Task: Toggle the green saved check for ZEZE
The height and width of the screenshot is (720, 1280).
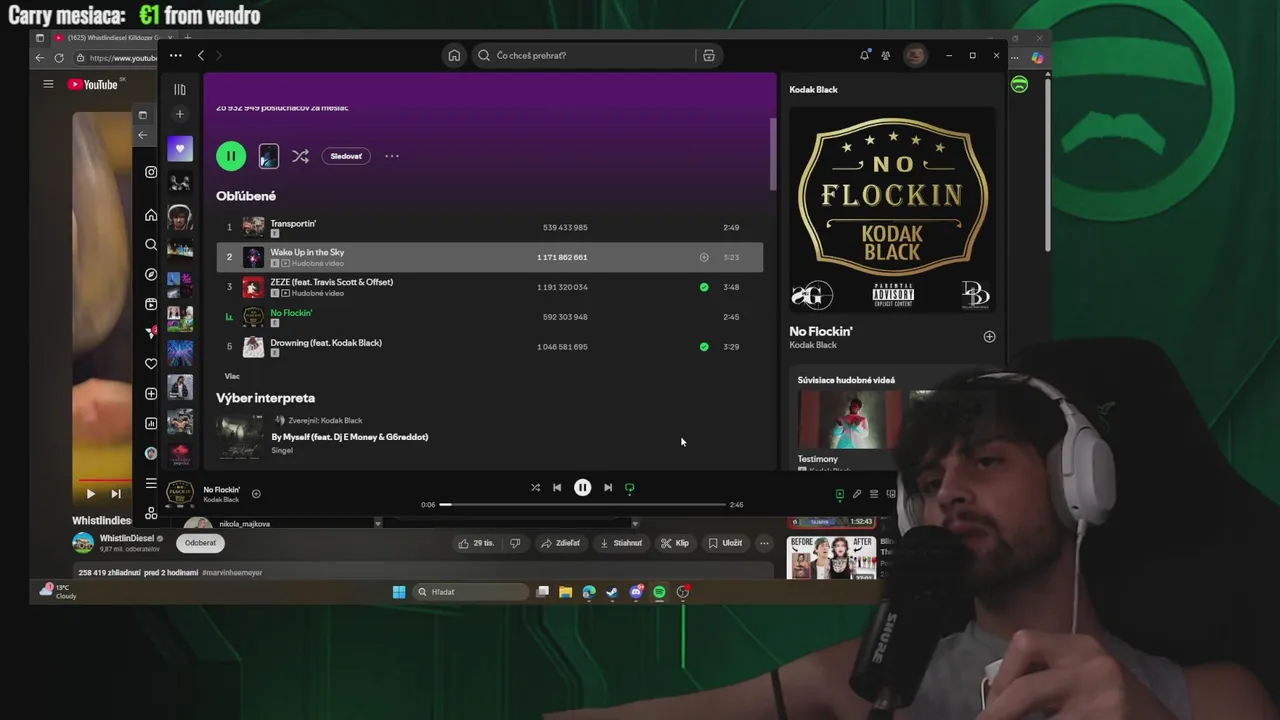Action: (x=704, y=287)
